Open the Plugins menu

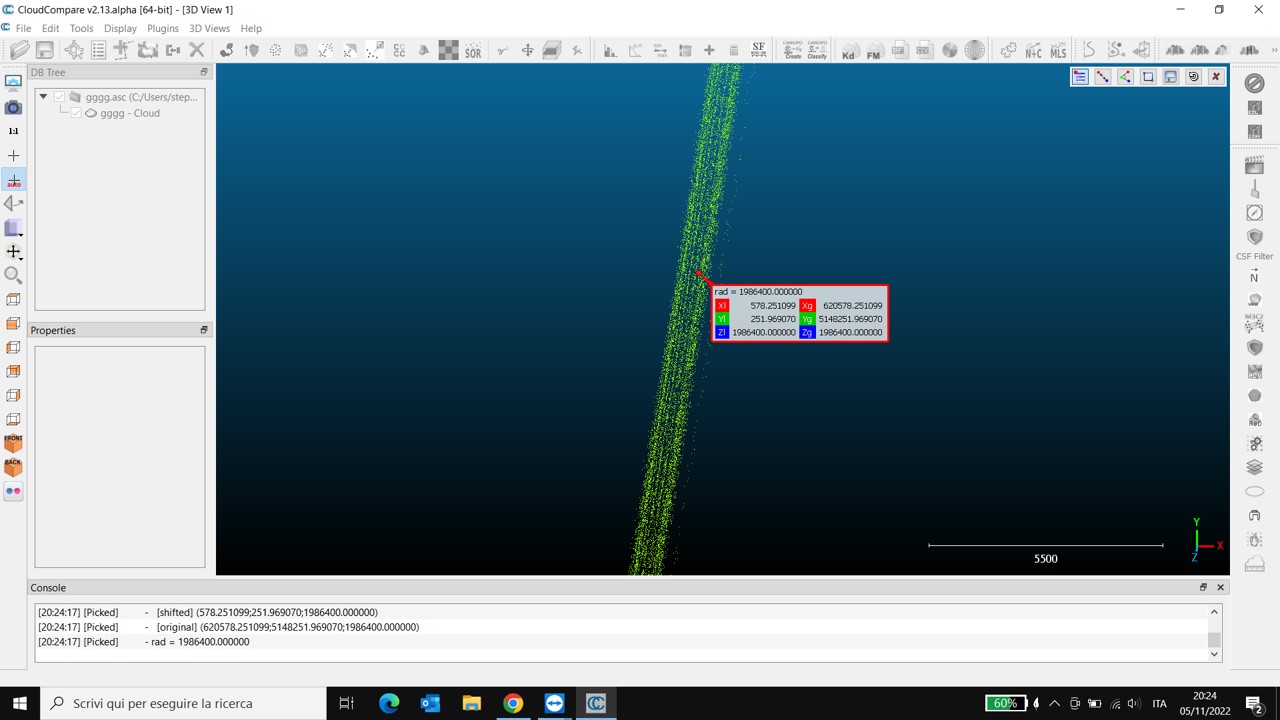coord(163,28)
